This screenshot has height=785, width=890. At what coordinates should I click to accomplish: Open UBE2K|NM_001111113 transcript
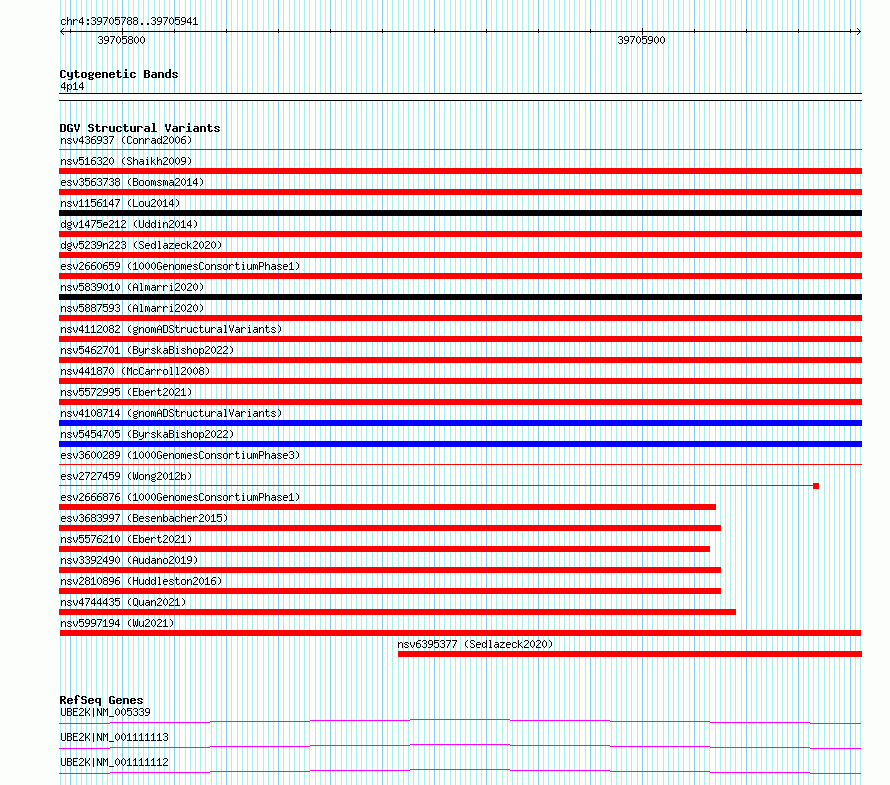coord(114,737)
